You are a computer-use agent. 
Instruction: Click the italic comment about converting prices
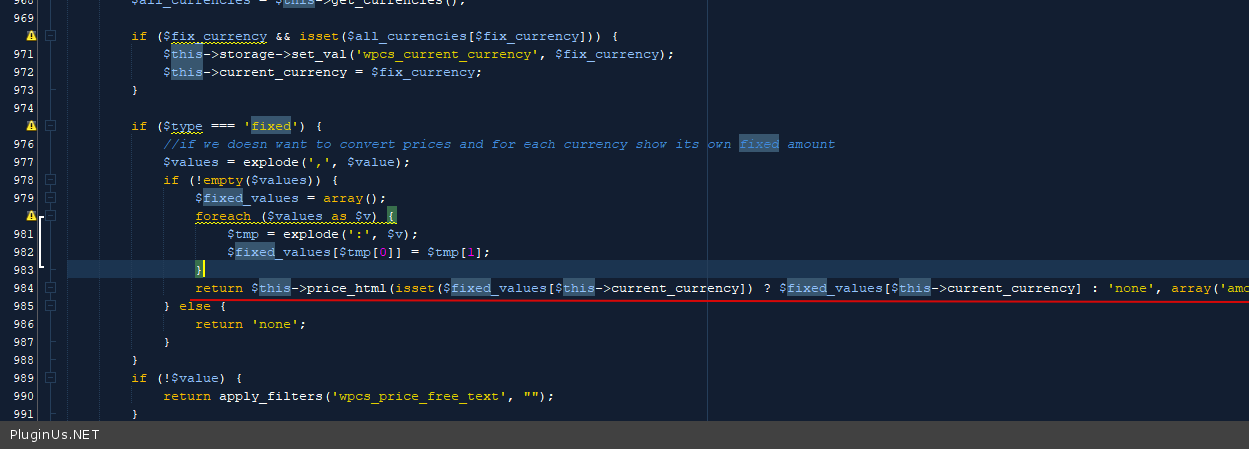499,144
